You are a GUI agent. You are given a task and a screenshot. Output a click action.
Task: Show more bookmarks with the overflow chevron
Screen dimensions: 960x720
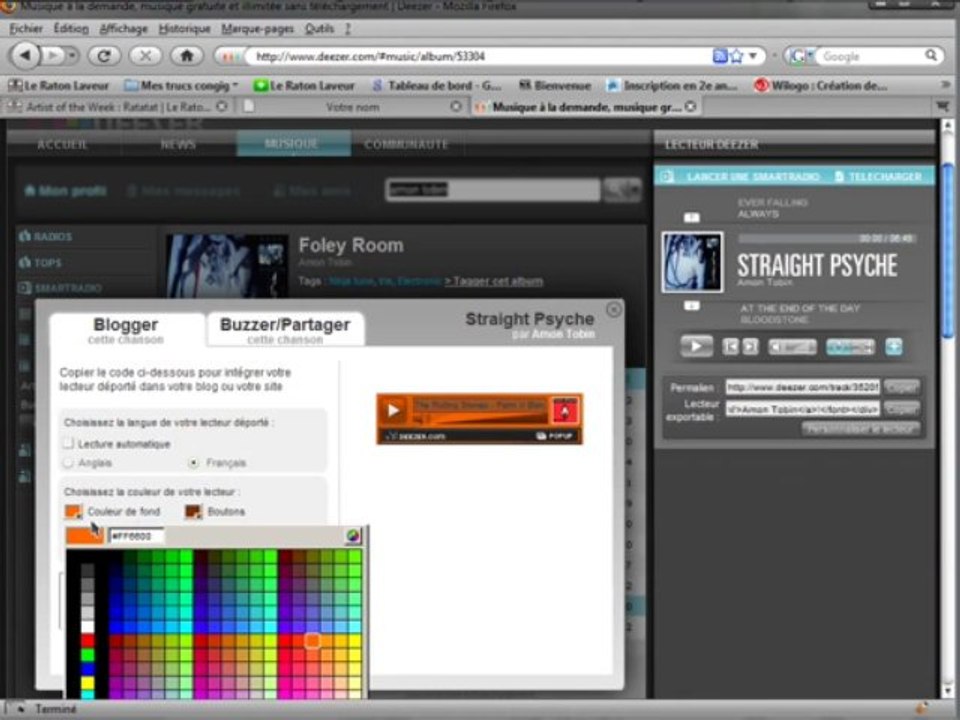945,85
